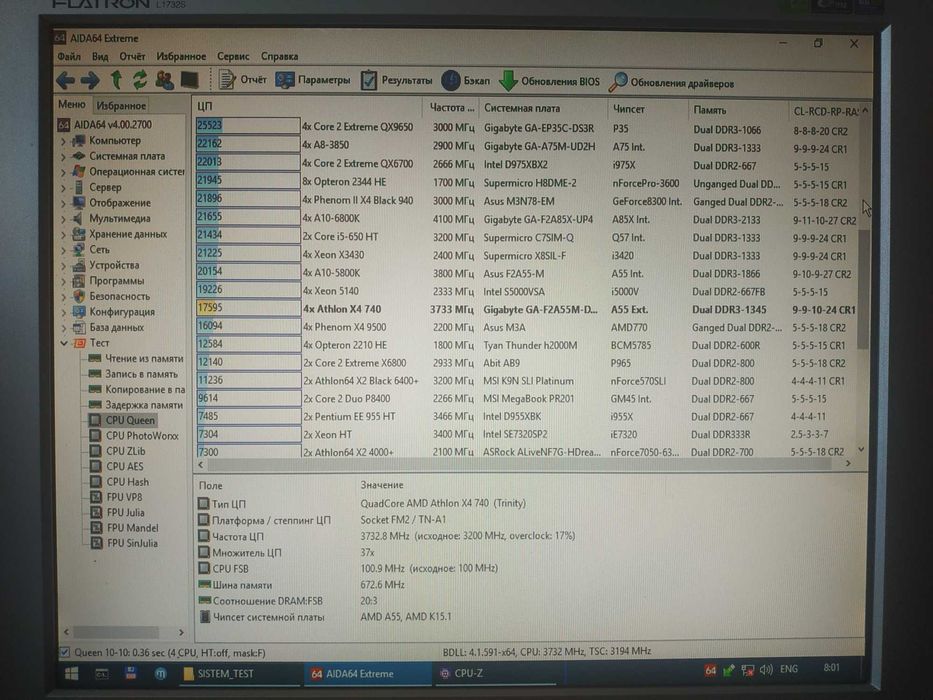Image resolution: width=933 pixels, height=700 pixels.
Task: Select the CPU ZLib test
Action: point(126,451)
